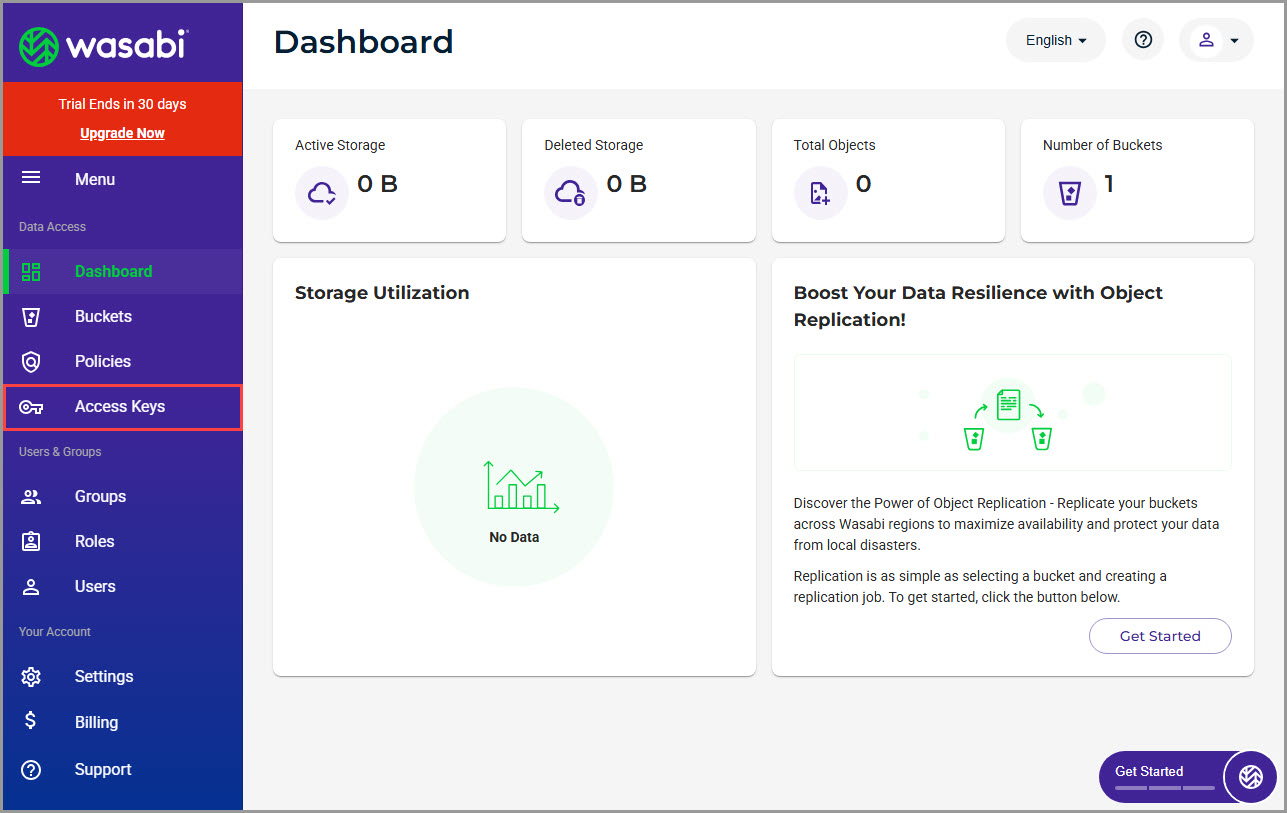Viewport: 1287px width, 813px height.
Task: Open the purple Get Started floating widget
Action: [x=1187, y=777]
